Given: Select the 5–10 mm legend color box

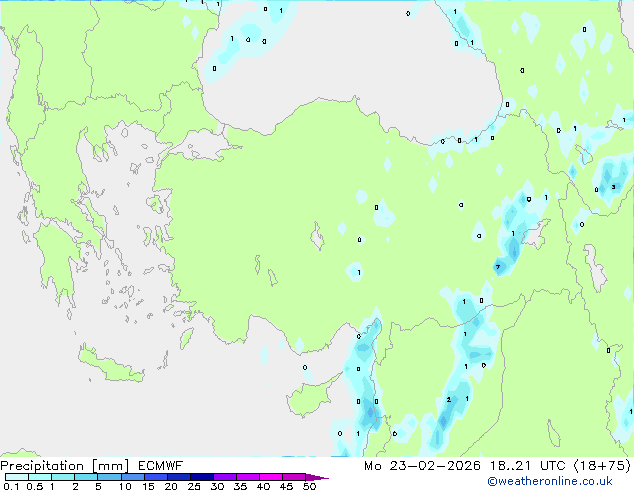Looking at the screenshot, I should coord(109,477).
